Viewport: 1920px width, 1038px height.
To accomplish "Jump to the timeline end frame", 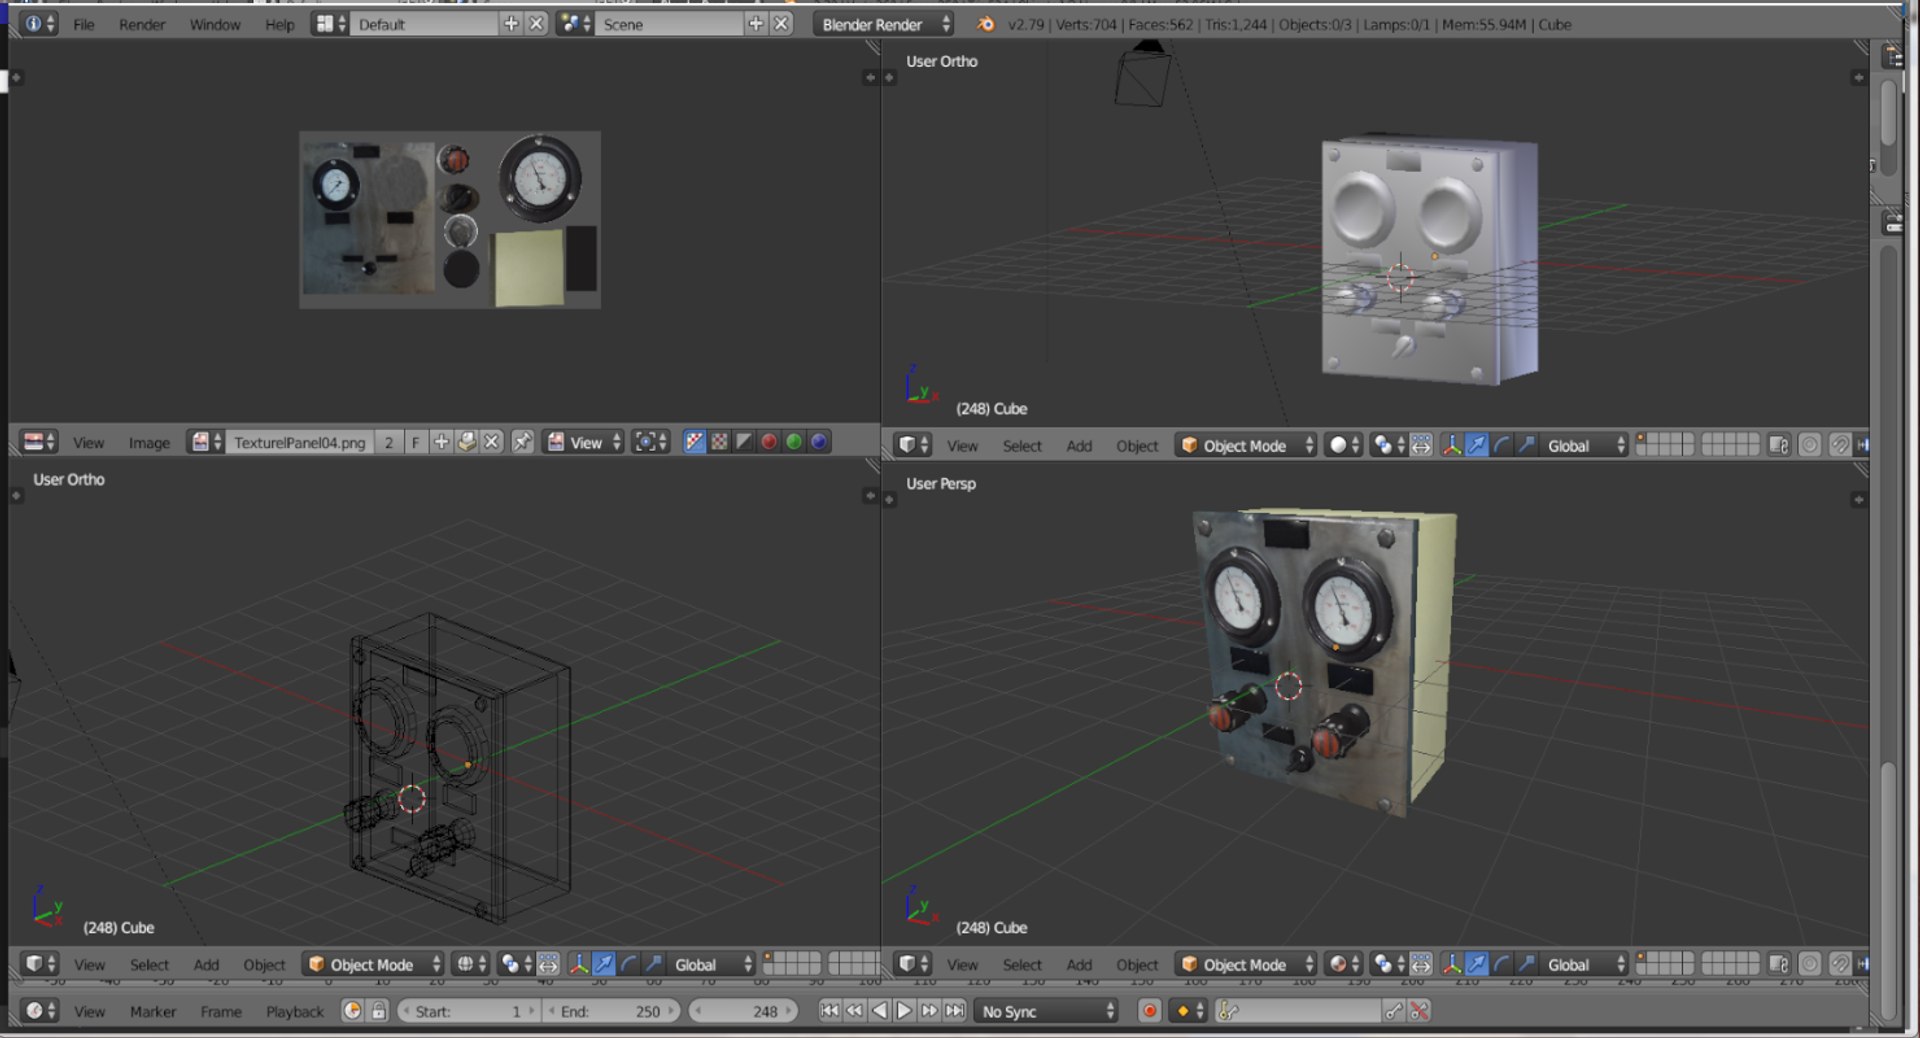I will [955, 1011].
